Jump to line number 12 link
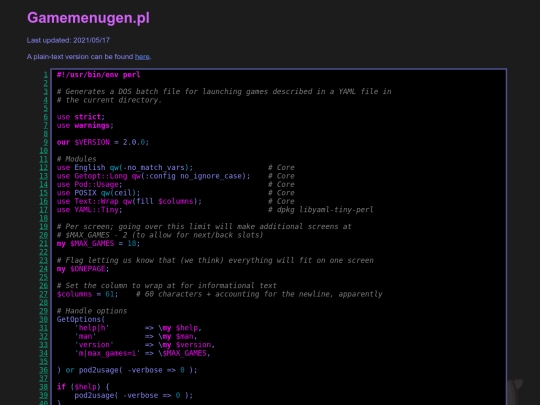The image size is (540, 405). [43, 168]
